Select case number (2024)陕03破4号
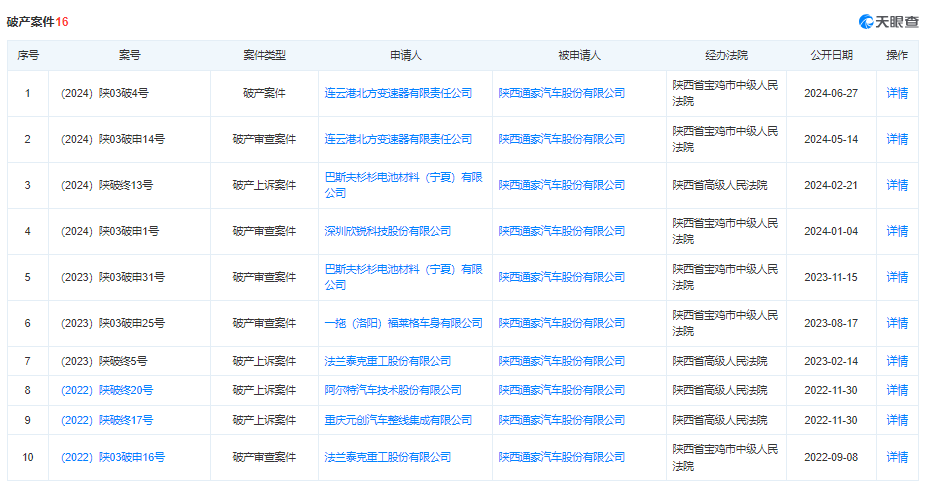Image resolution: width=925 pixels, height=495 pixels. tap(104, 93)
